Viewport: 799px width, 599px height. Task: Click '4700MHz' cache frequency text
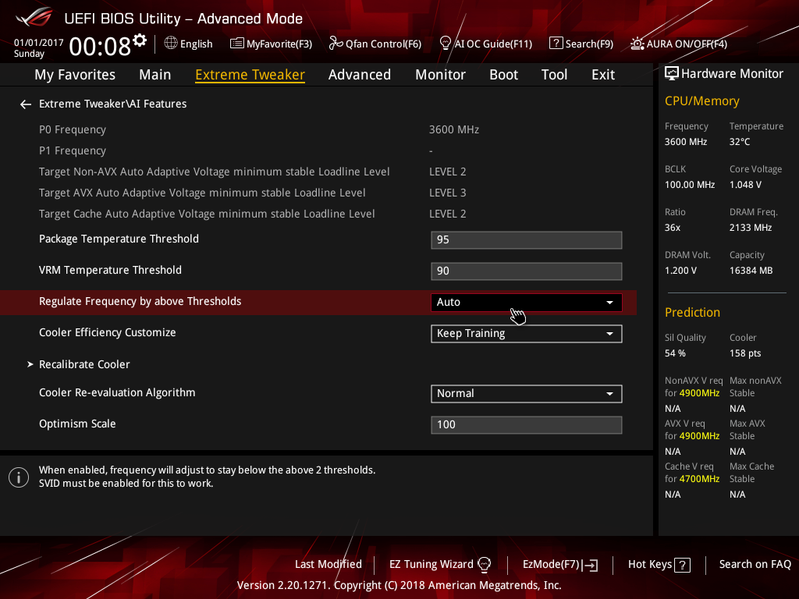point(699,479)
